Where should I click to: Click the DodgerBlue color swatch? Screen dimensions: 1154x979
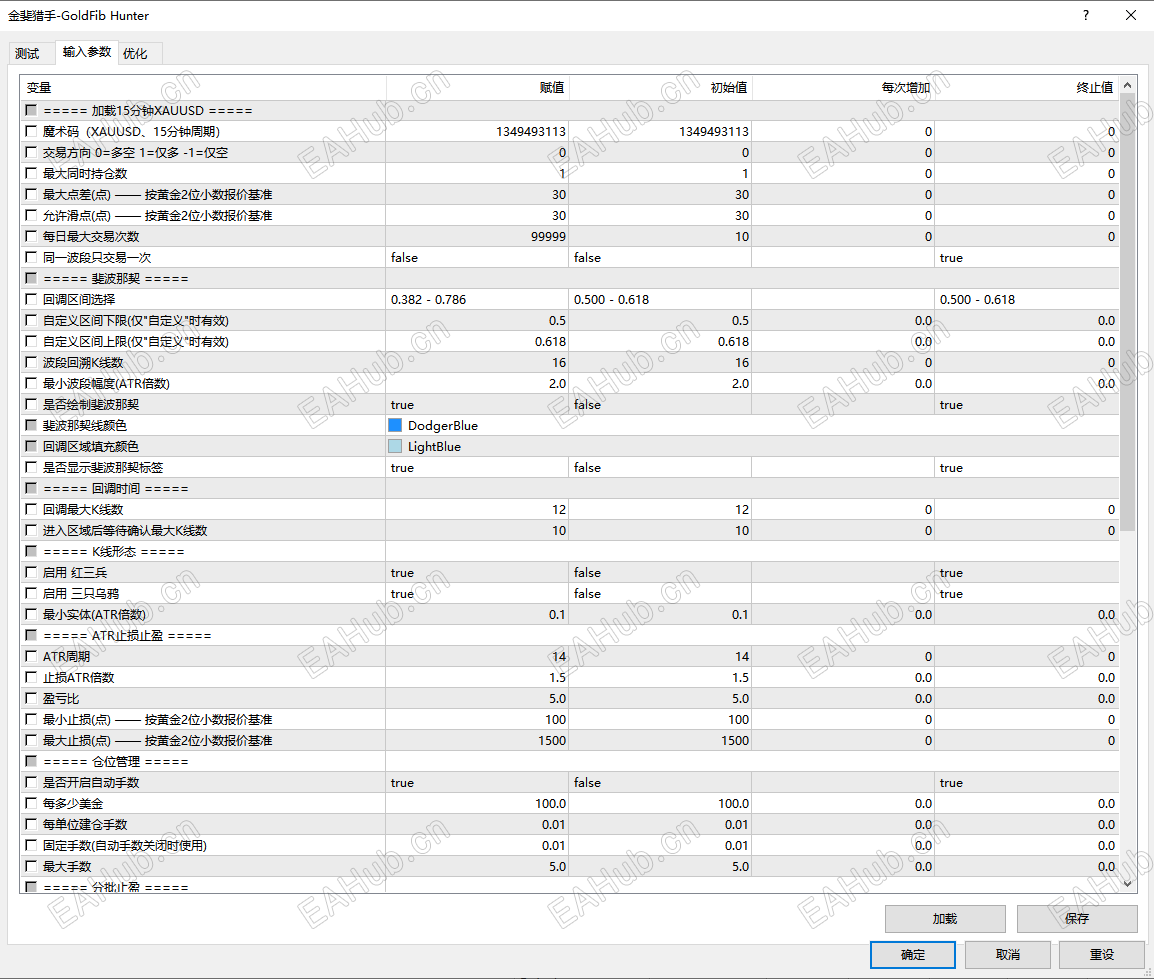(395, 425)
